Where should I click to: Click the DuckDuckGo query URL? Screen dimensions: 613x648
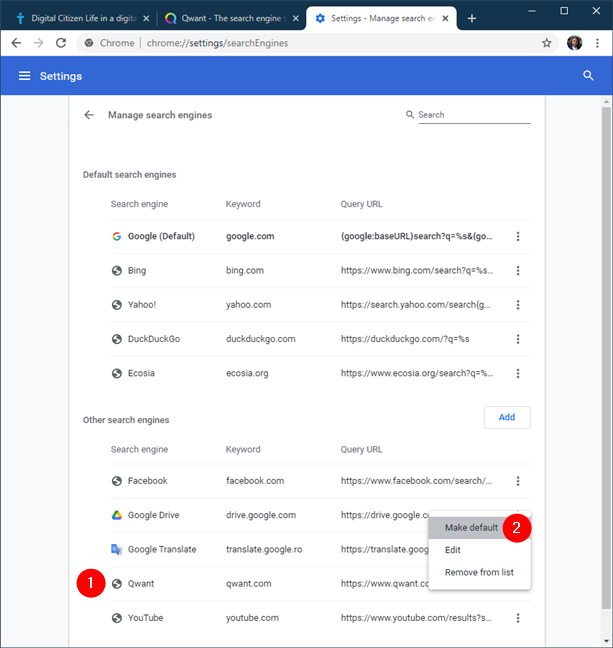tap(405, 339)
